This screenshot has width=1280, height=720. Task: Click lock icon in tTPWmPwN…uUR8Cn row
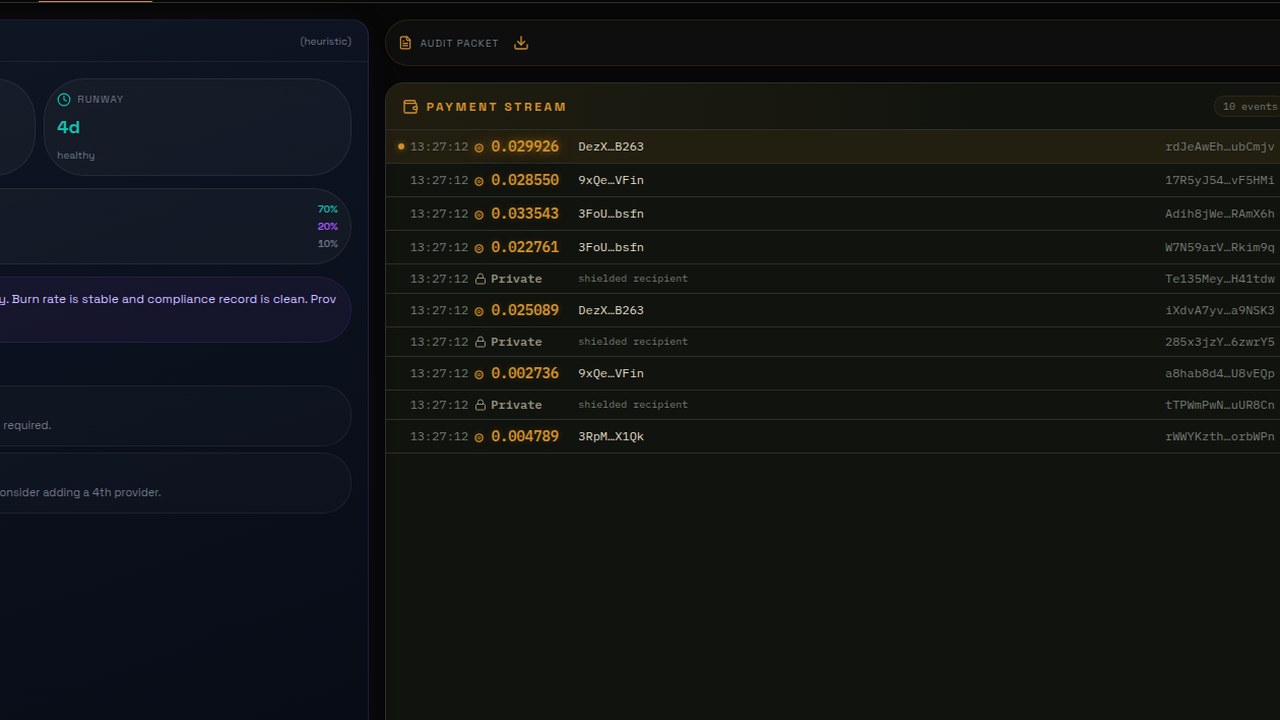click(480, 405)
